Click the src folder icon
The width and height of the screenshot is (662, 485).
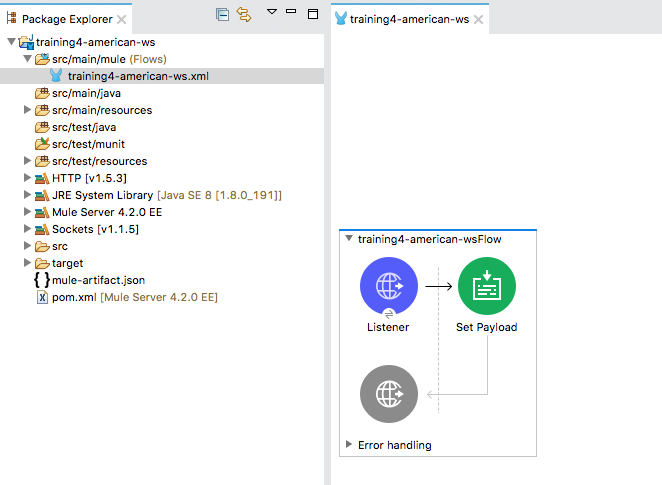[x=42, y=246]
